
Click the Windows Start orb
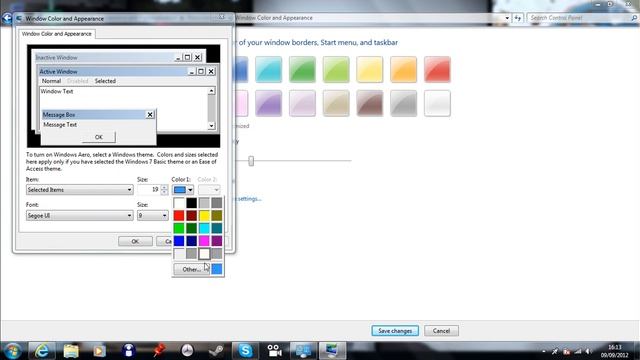point(13,351)
